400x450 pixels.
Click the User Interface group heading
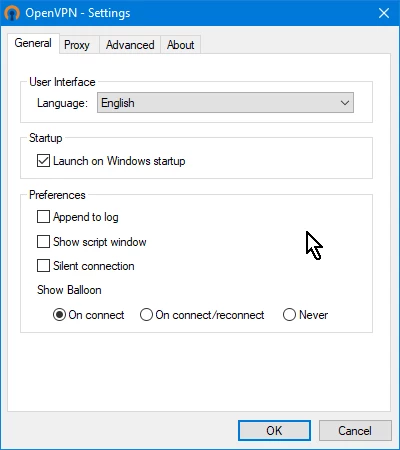point(62,82)
